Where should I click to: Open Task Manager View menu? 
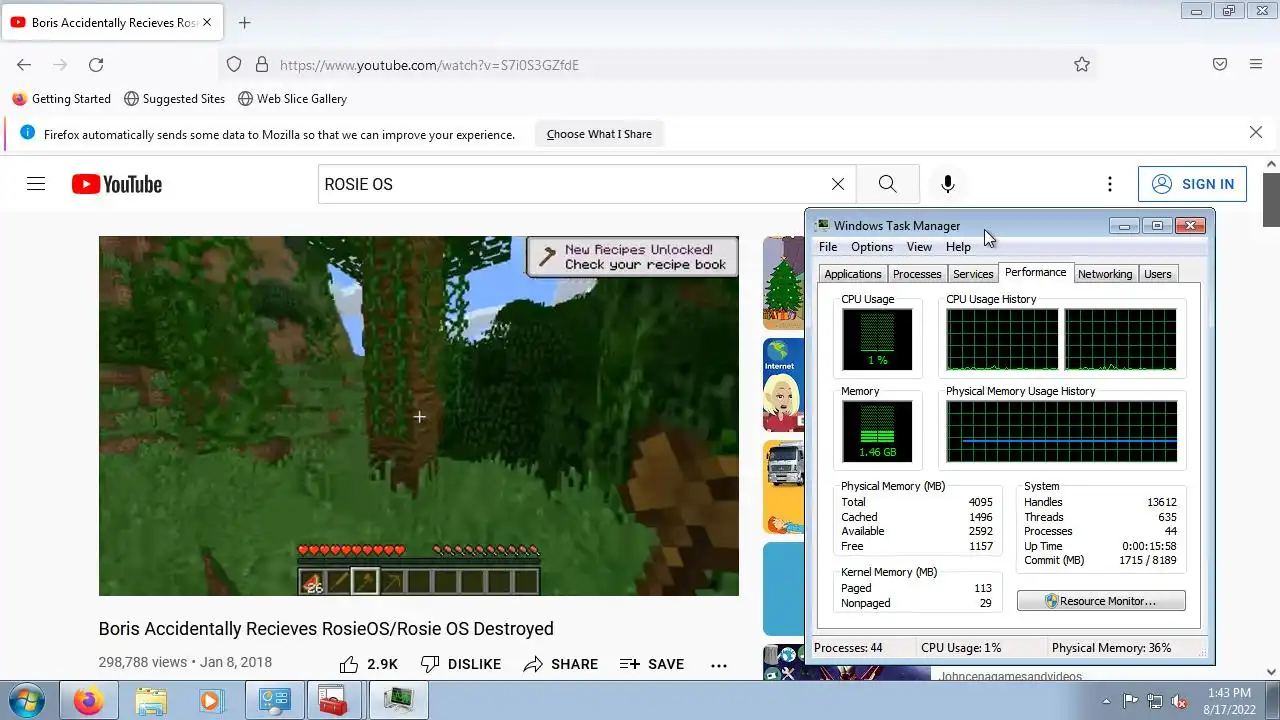[919, 247]
